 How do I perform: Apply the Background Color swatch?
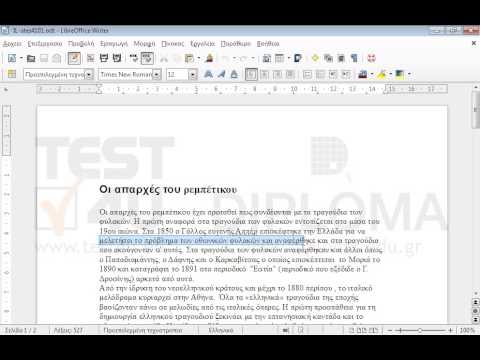[400, 74]
